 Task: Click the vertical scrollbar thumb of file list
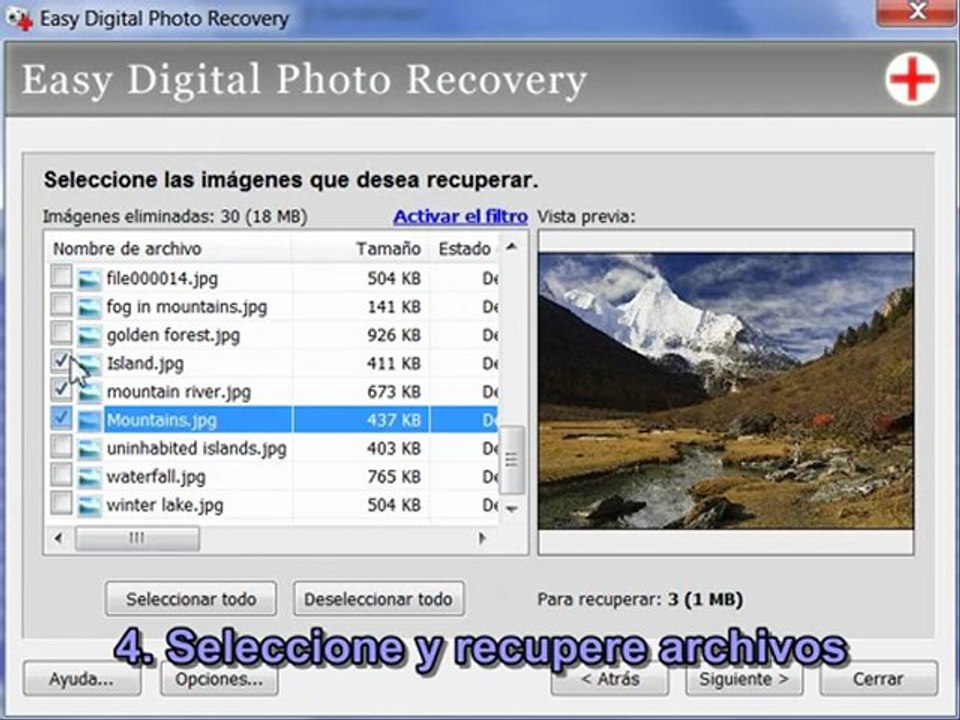point(512,459)
